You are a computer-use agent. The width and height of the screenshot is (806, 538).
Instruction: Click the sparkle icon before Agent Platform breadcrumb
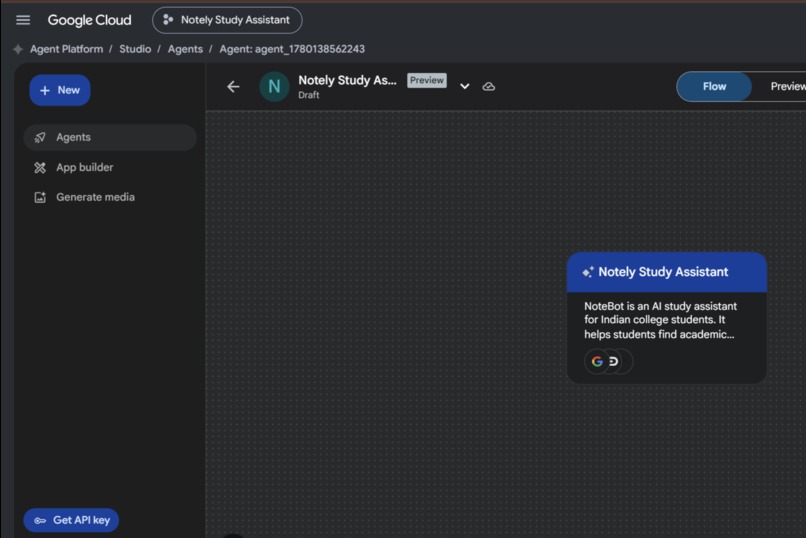pos(18,49)
